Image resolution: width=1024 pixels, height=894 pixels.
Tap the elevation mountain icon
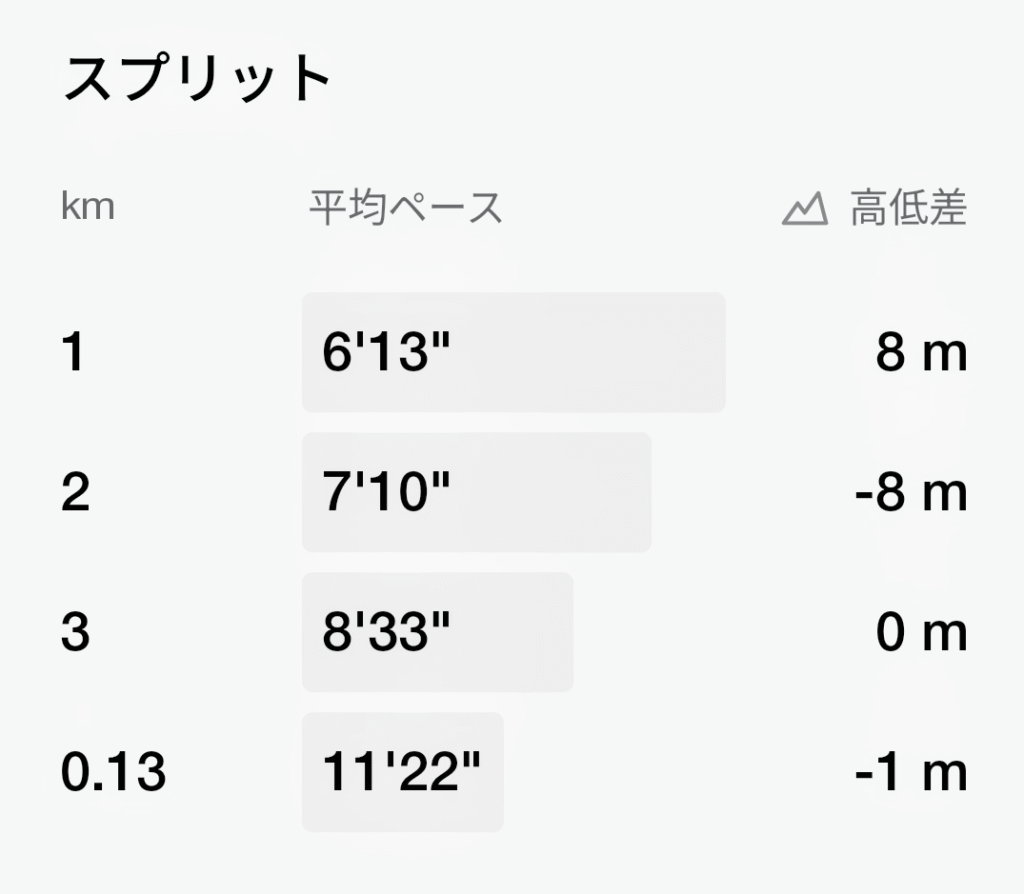click(x=805, y=209)
